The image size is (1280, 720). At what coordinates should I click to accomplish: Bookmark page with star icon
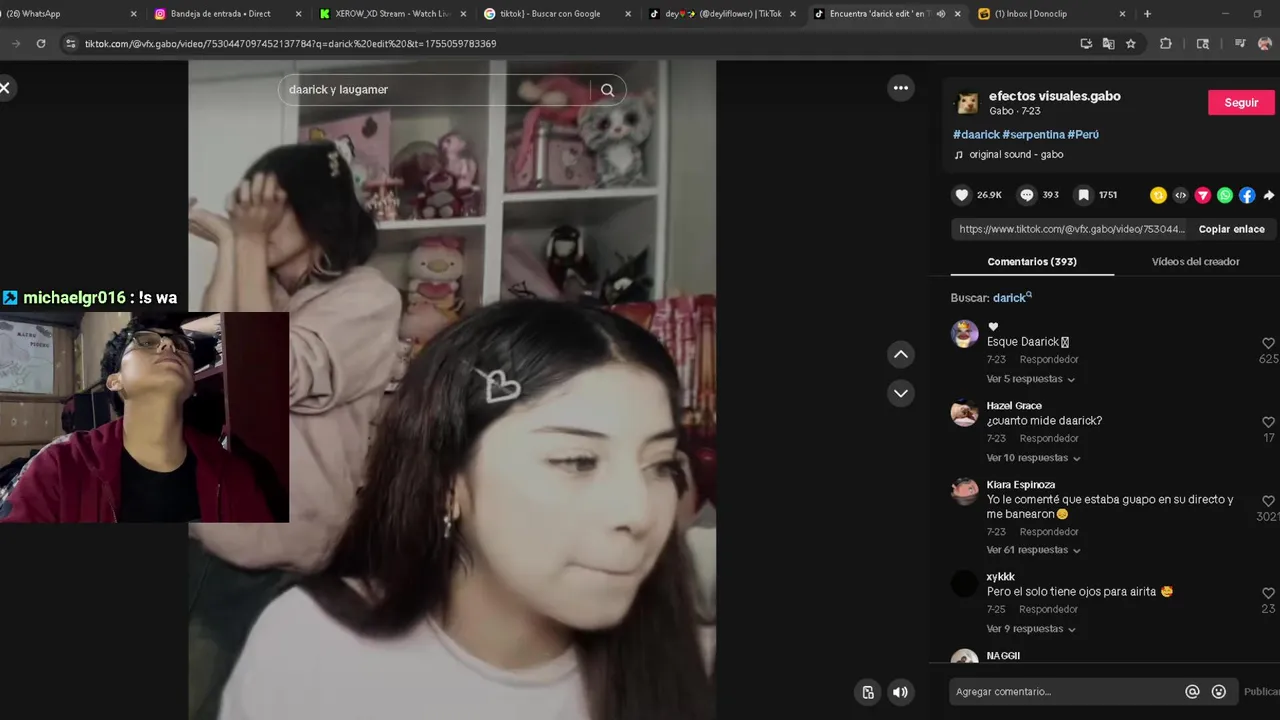(x=1131, y=44)
